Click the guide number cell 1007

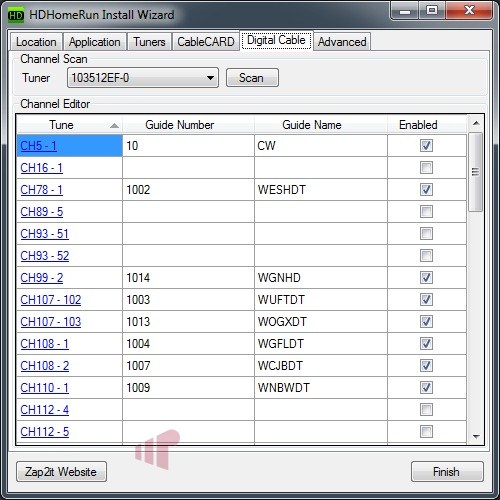tap(188, 366)
